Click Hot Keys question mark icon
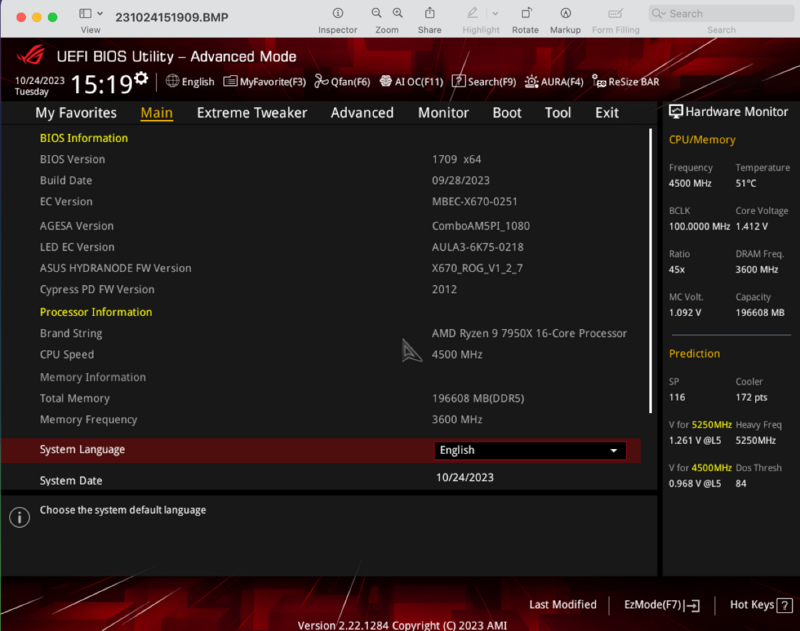 pyautogui.click(x=785, y=605)
